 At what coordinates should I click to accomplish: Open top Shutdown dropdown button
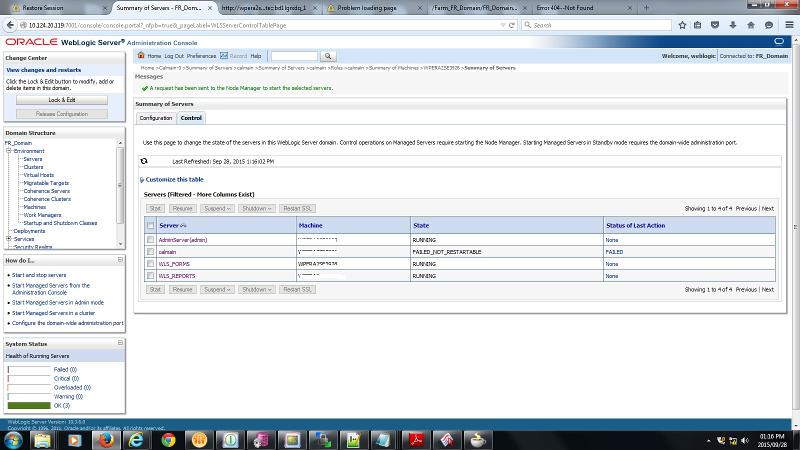pyautogui.click(x=257, y=209)
